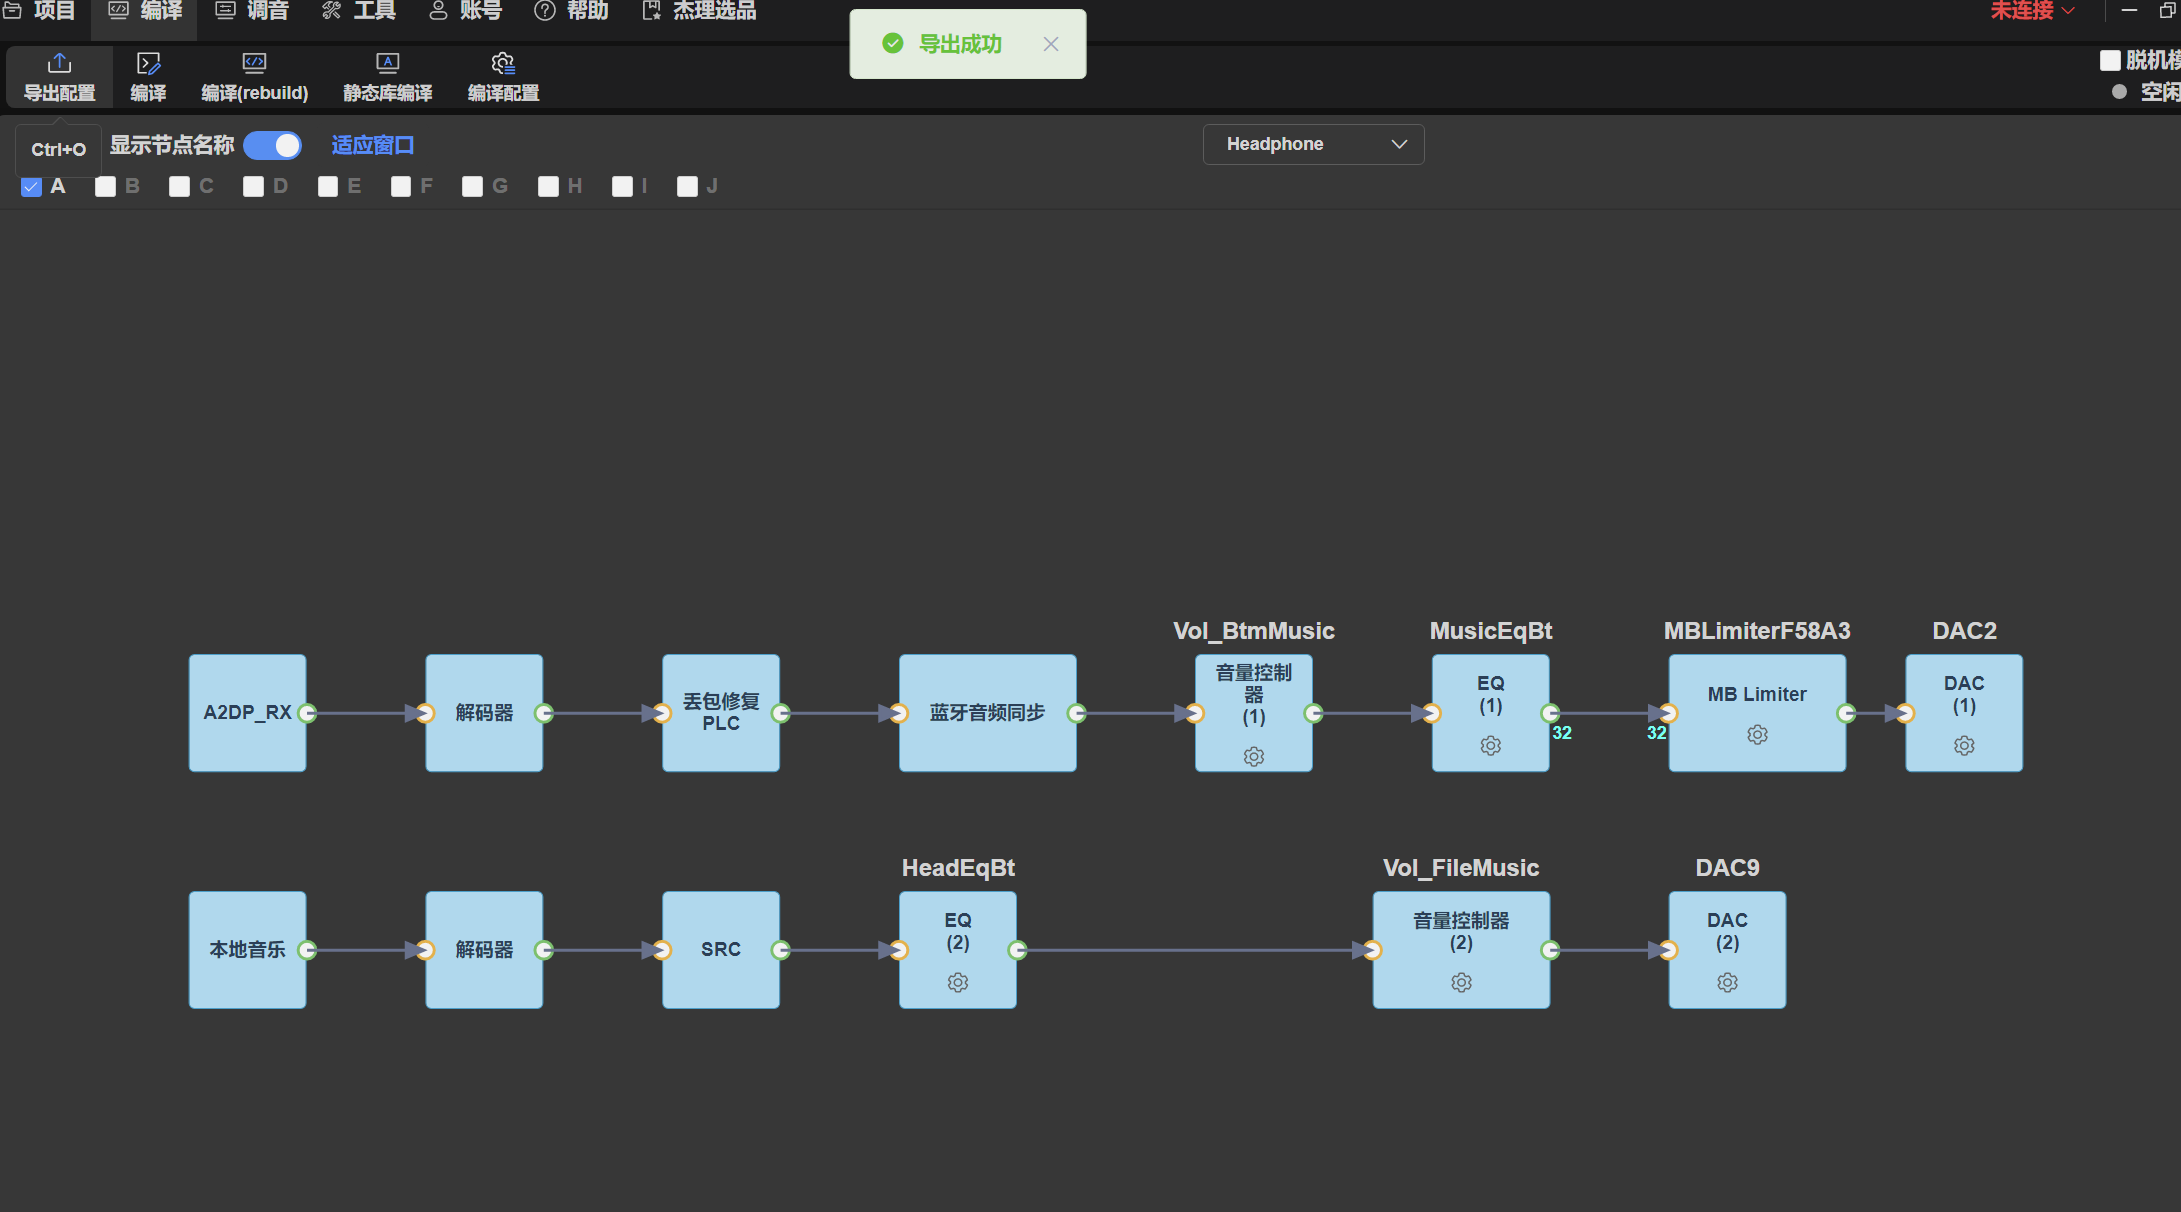Open the 工具 menu
The width and height of the screenshot is (2181, 1212).
[x=358, y=11]
